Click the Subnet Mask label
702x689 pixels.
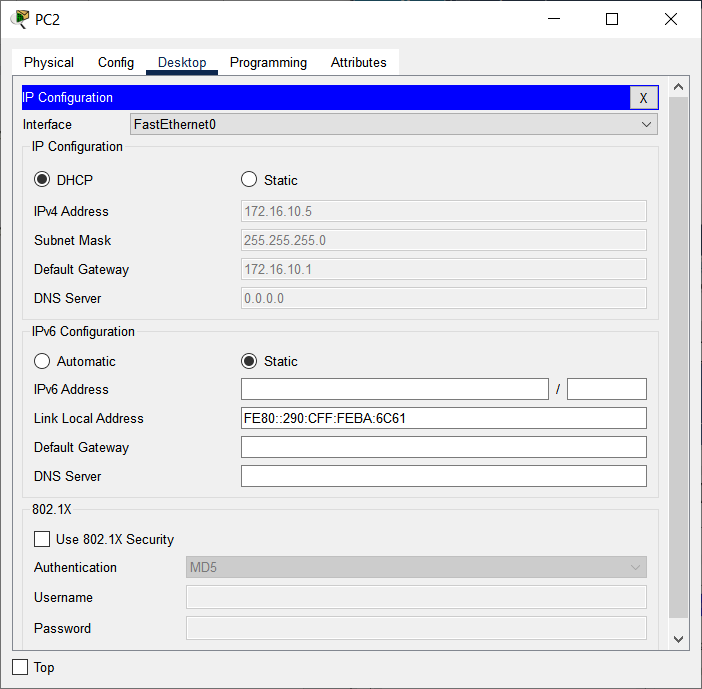(x=73, y=240)
